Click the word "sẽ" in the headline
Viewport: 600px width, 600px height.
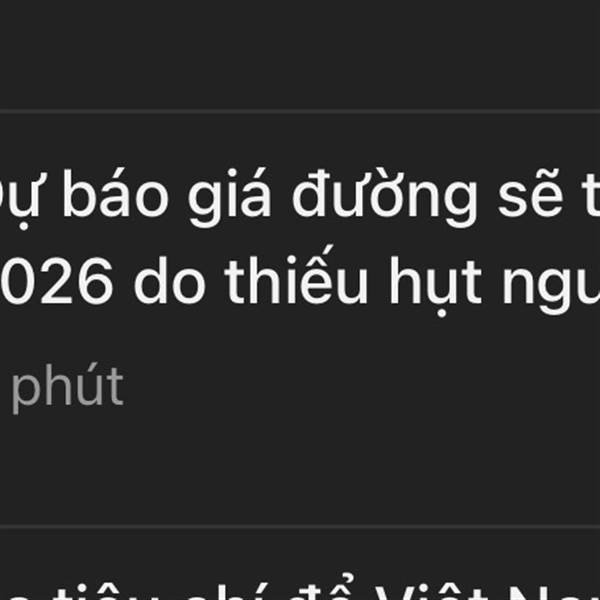(x=530, y=195)
